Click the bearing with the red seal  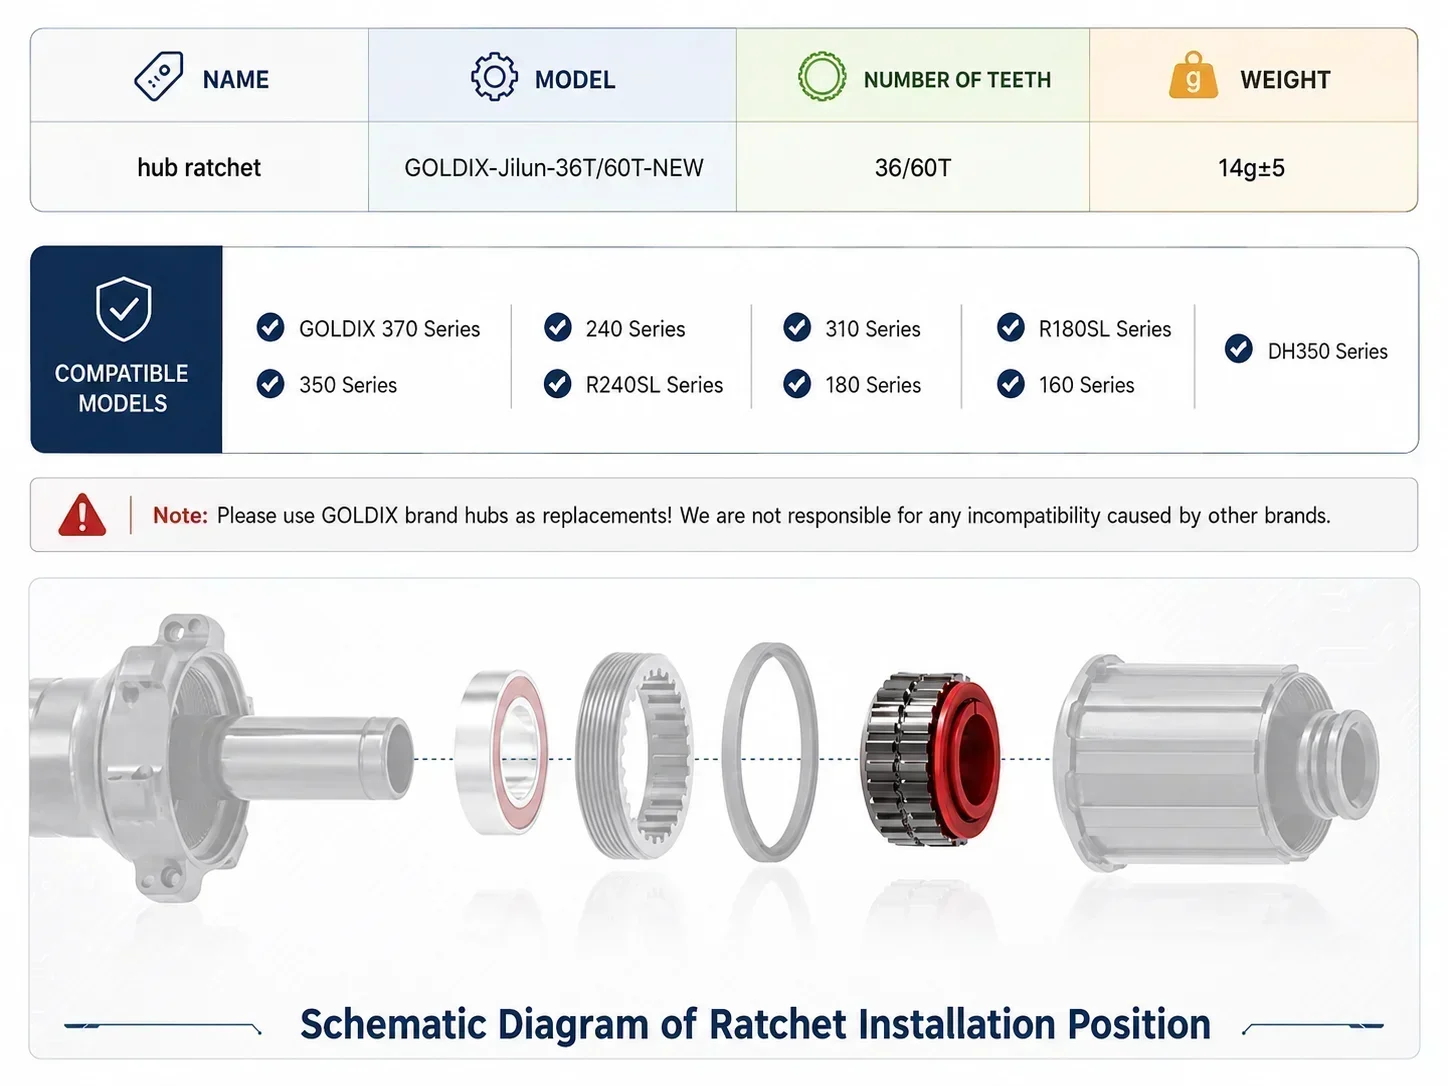click(502, 752)
